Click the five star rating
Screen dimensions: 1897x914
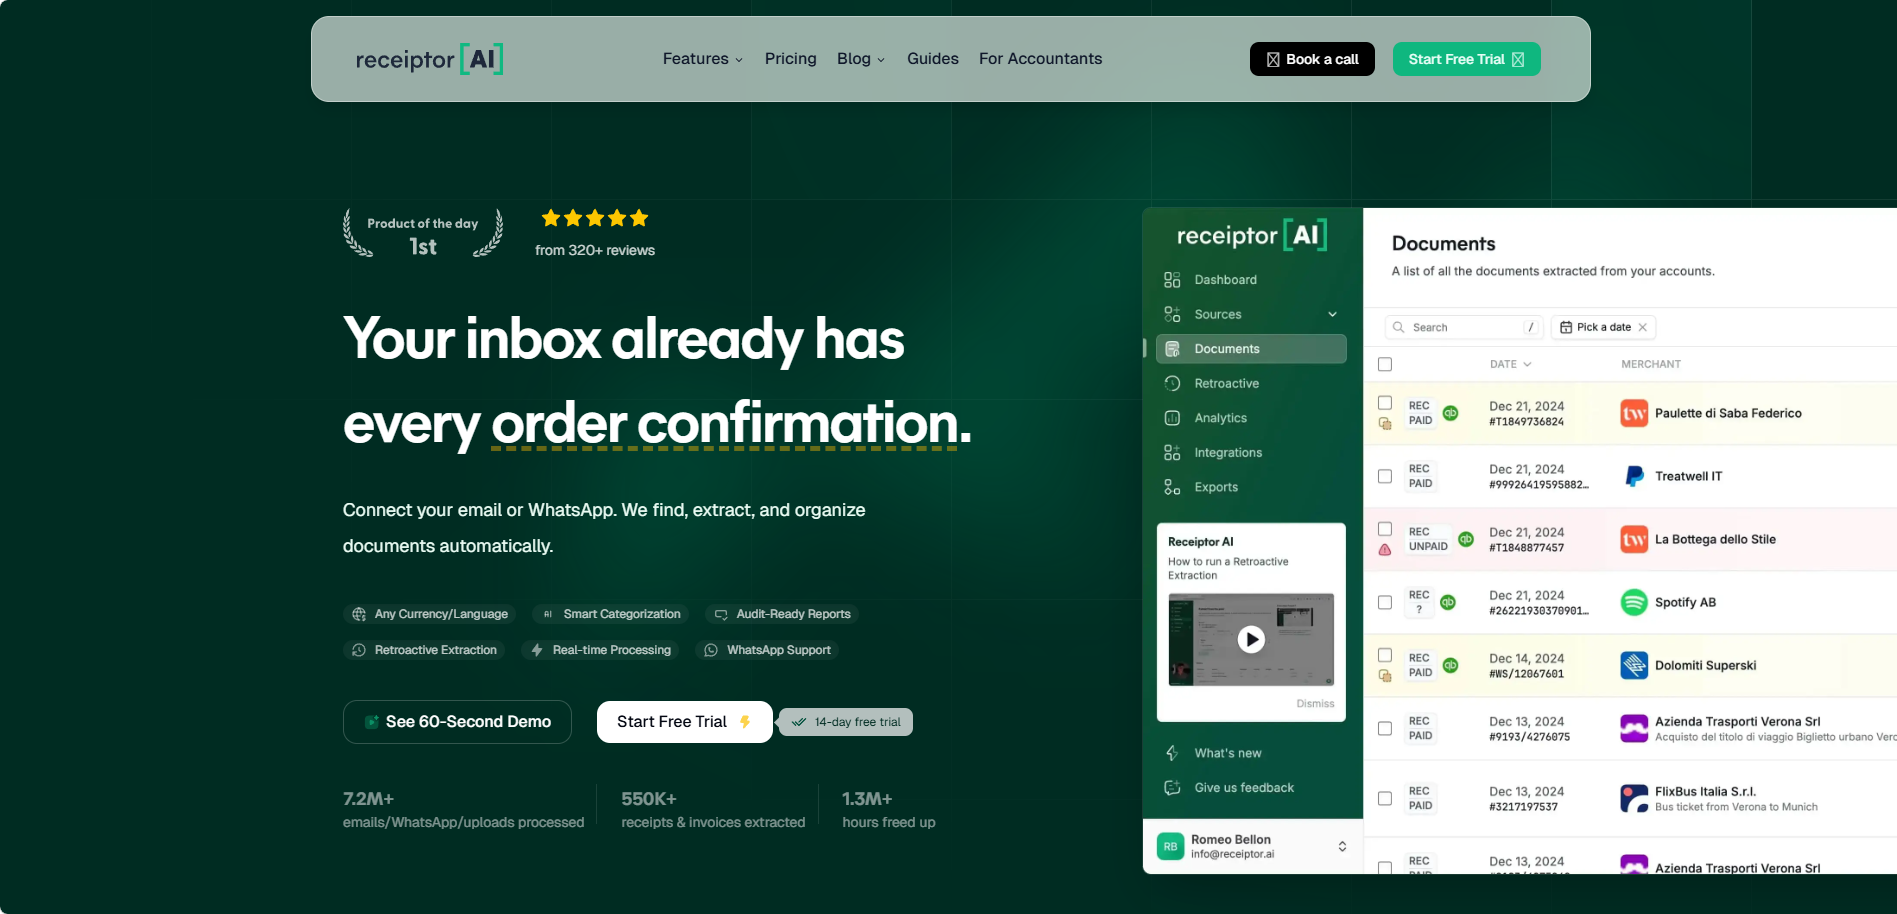tap(595, 218)
